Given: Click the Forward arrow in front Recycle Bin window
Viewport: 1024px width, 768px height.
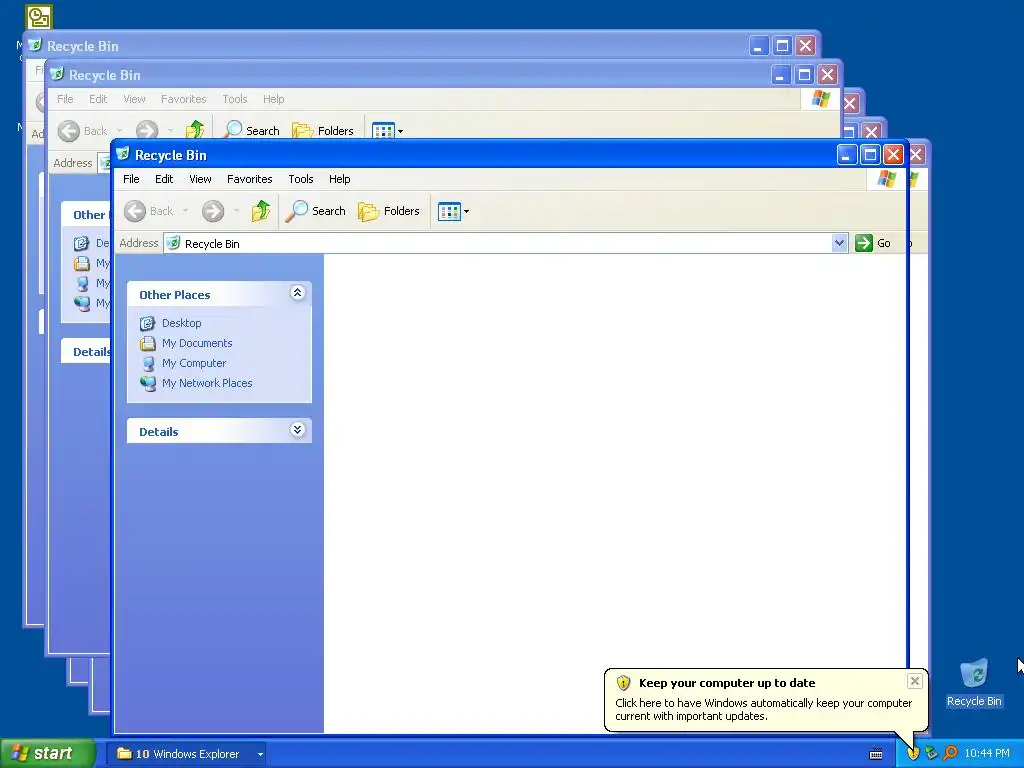Looking at the screenshot, I should 213,211.
